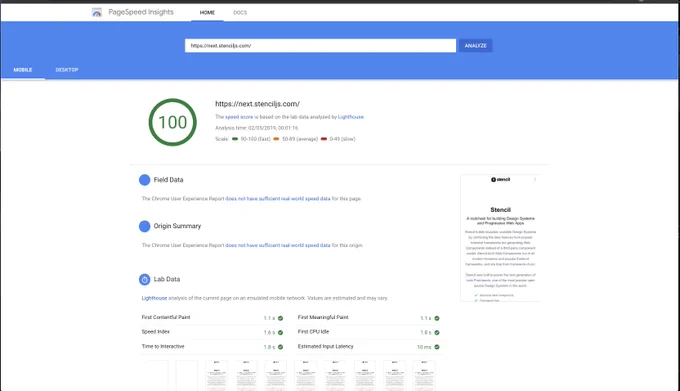
Task: Open Origin Summary insufficient speed data link
Action: 278,245
